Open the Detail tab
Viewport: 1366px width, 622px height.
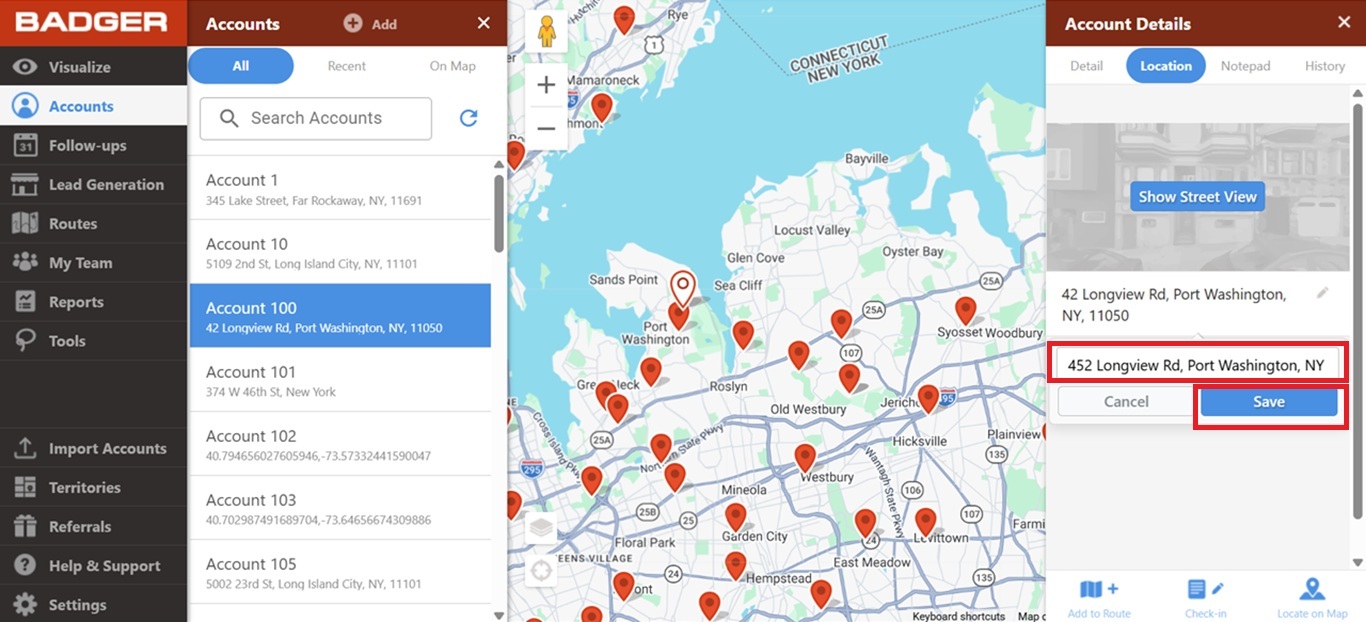(1086, 66)
